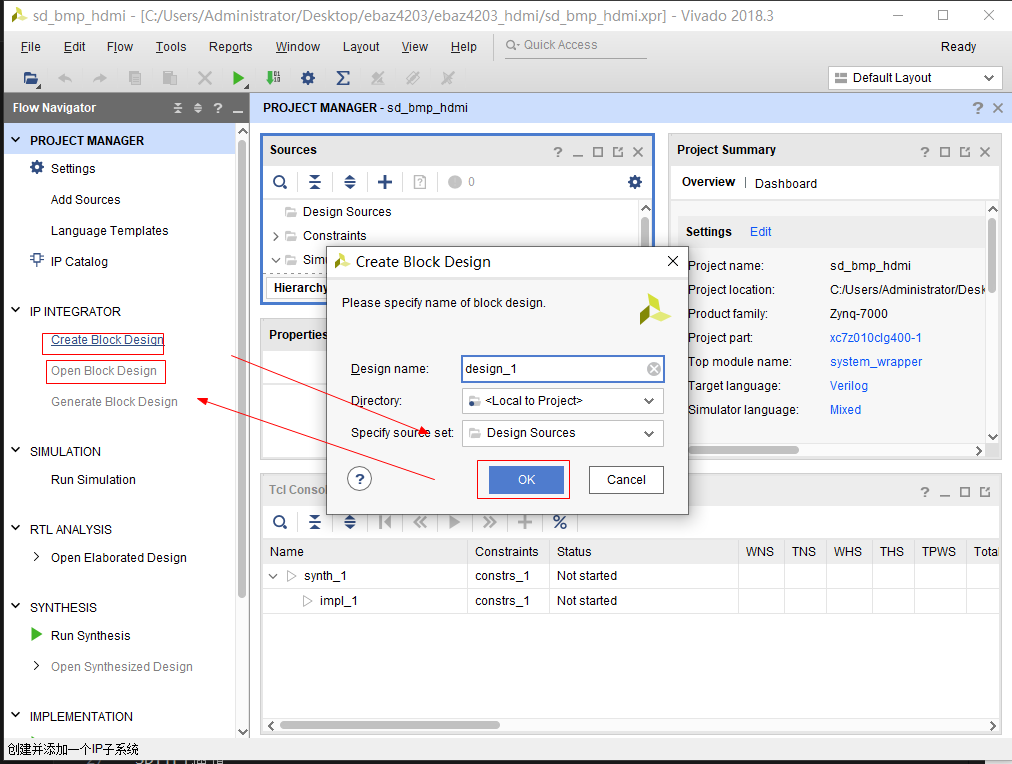Click Add Sources in Flow Navigator
Image resolution: width=1012 pixels, height=764 pixels.
85,199
